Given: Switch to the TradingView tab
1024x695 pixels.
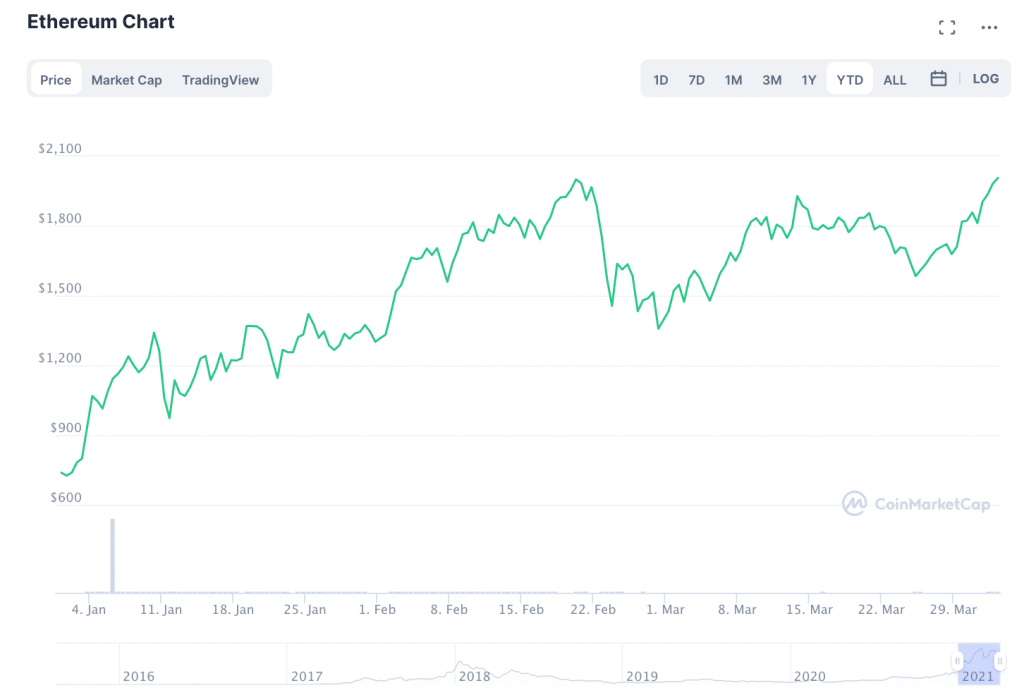Looking at the screenshot, I should tap(220, 80).
